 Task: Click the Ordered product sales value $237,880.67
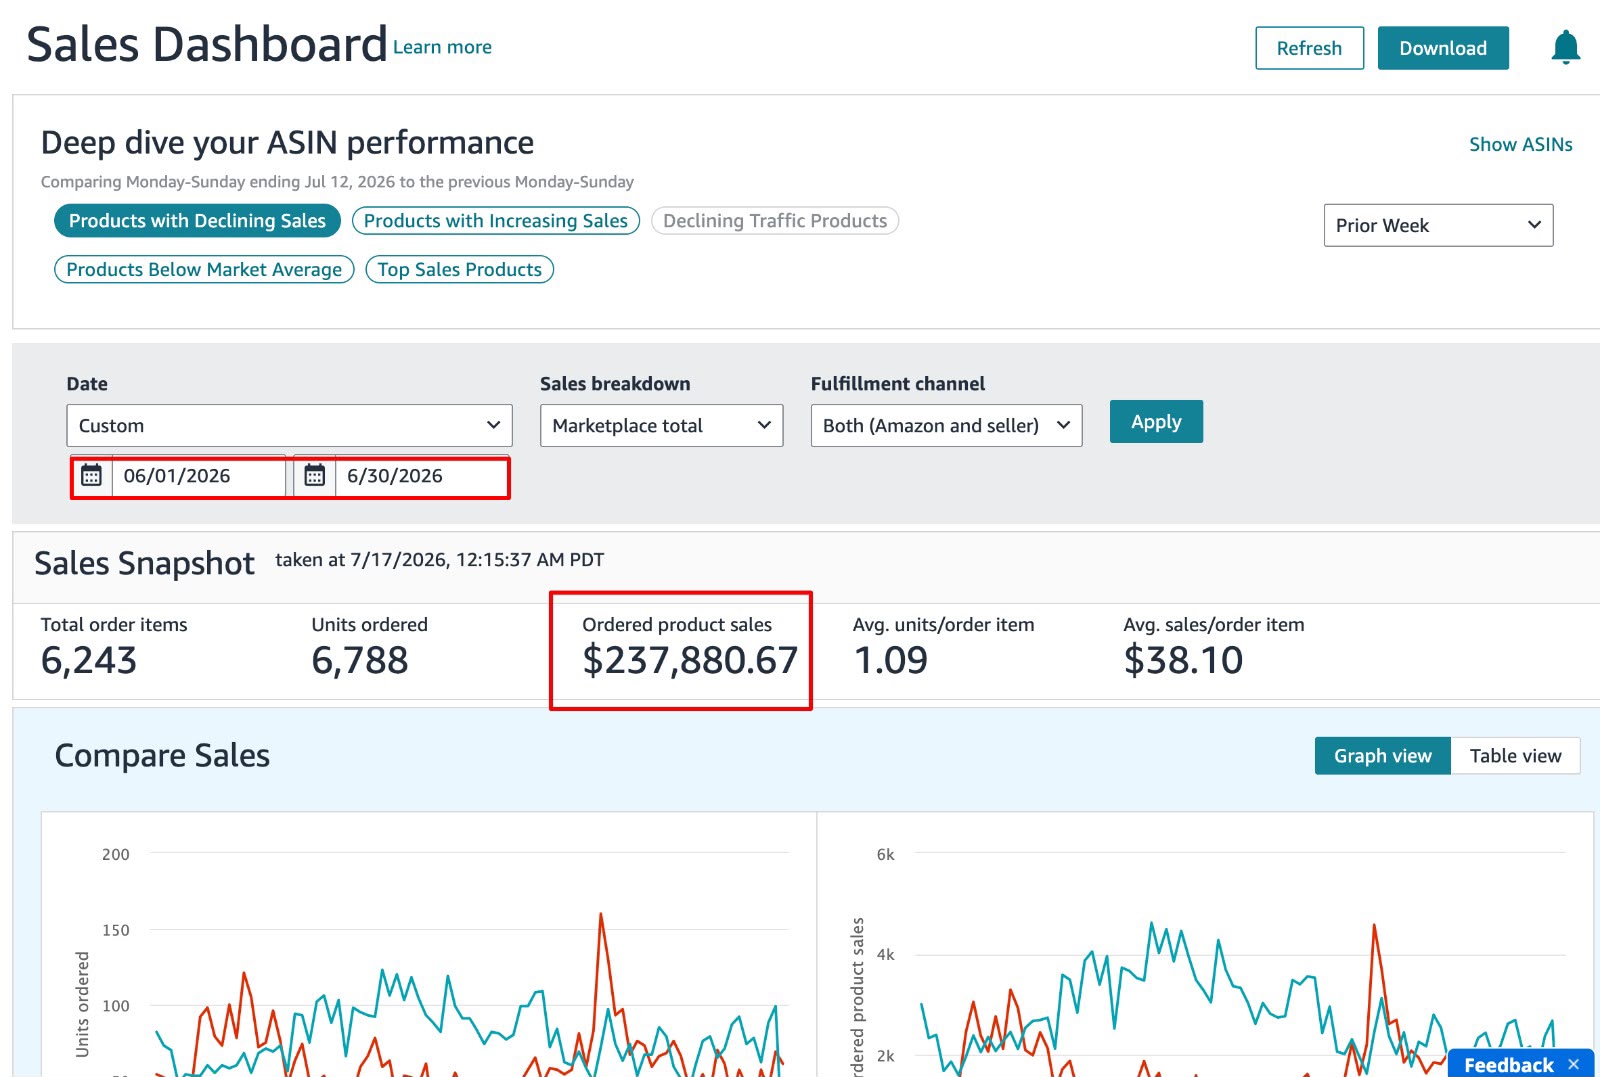(x=690, y=660)
